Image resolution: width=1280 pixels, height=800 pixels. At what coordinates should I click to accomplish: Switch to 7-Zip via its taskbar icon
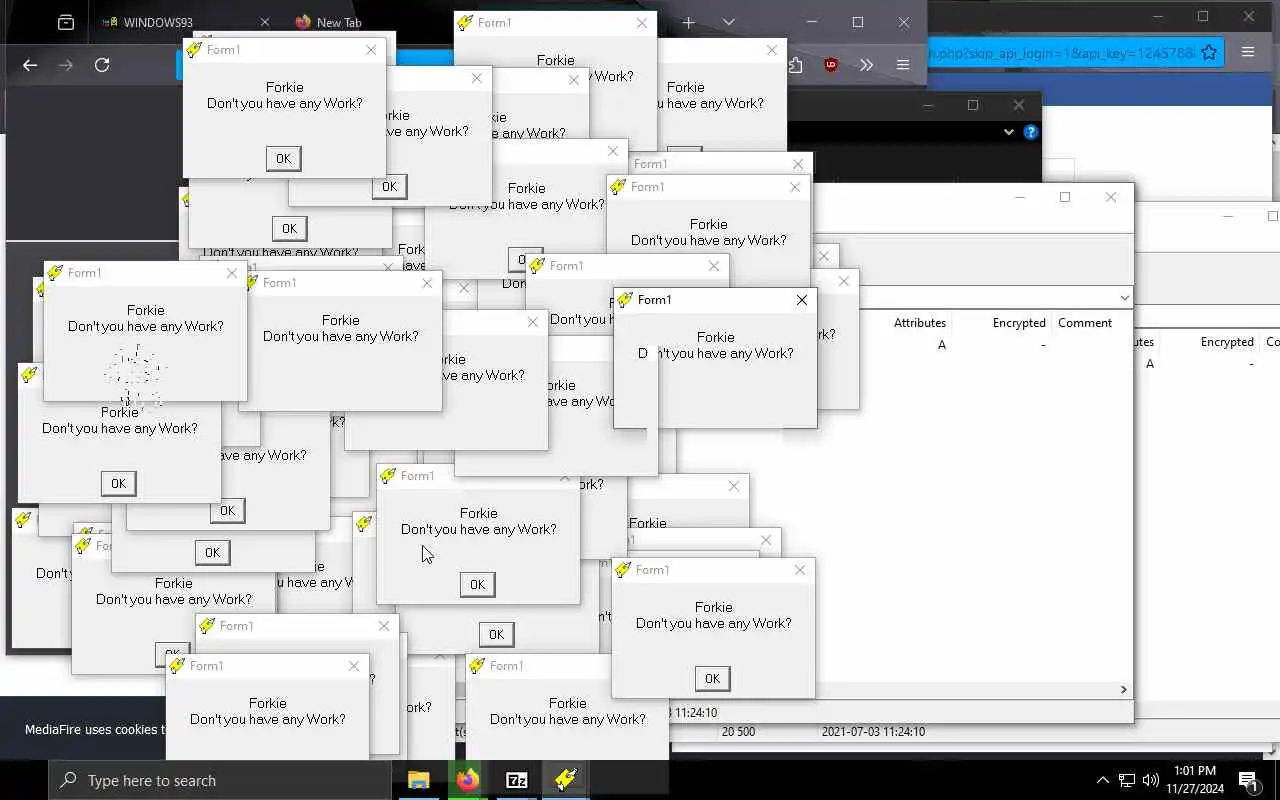517,780
